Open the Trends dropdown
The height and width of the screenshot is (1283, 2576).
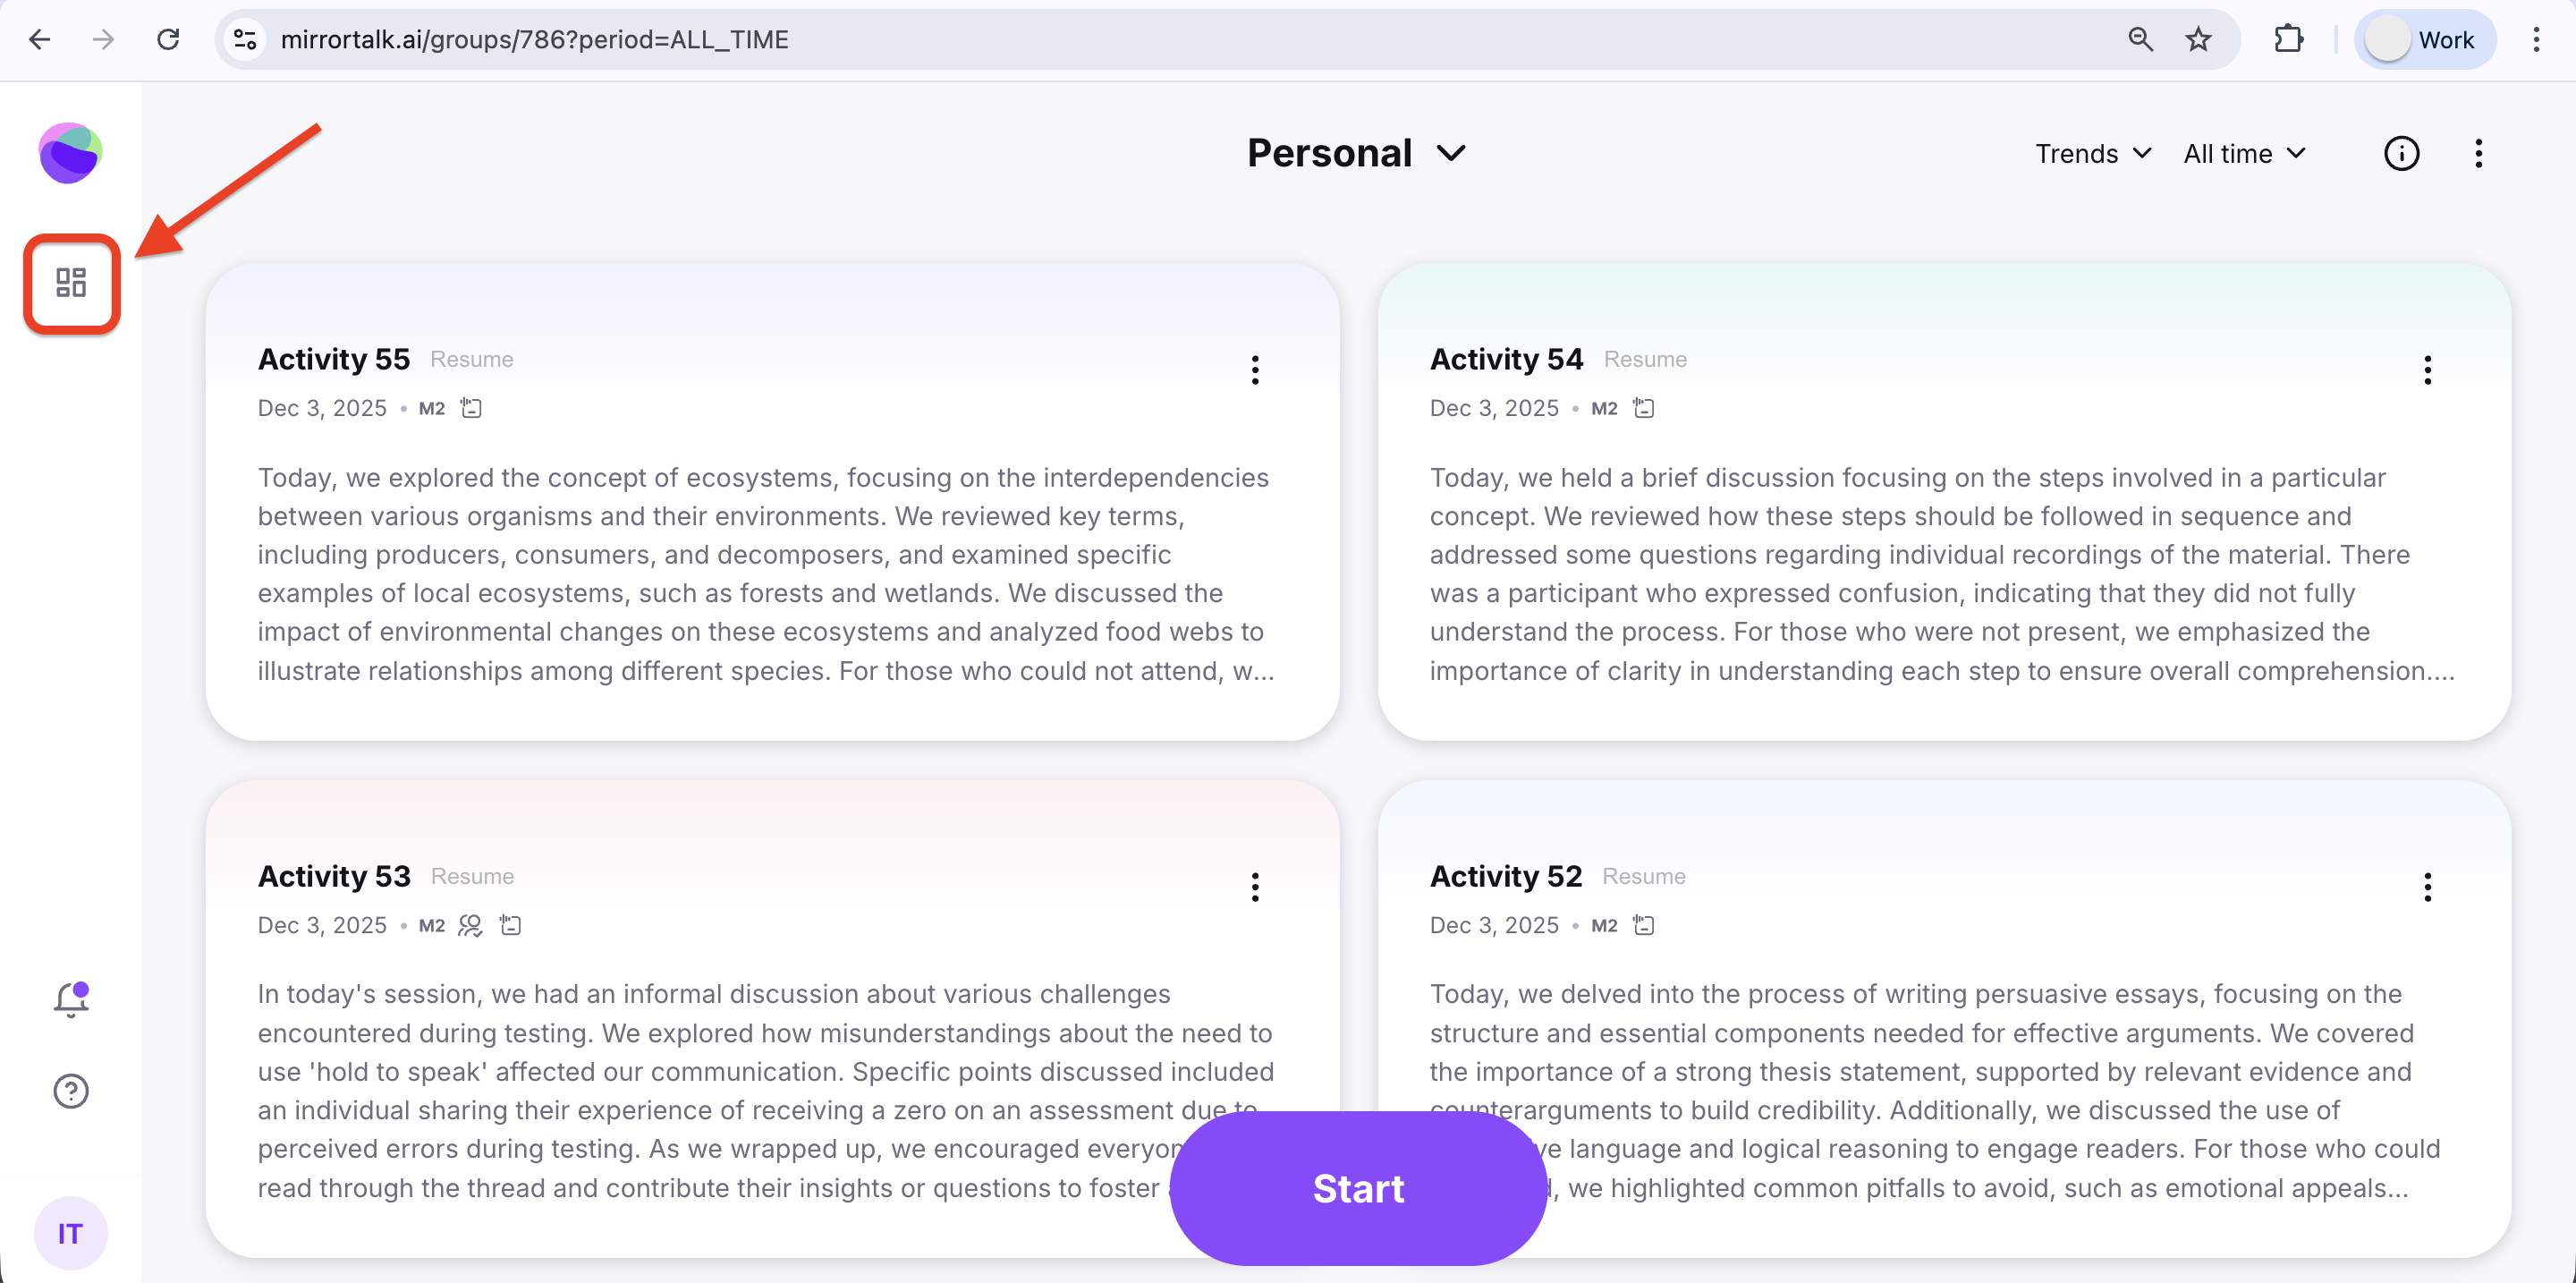tap(2093, 154)
